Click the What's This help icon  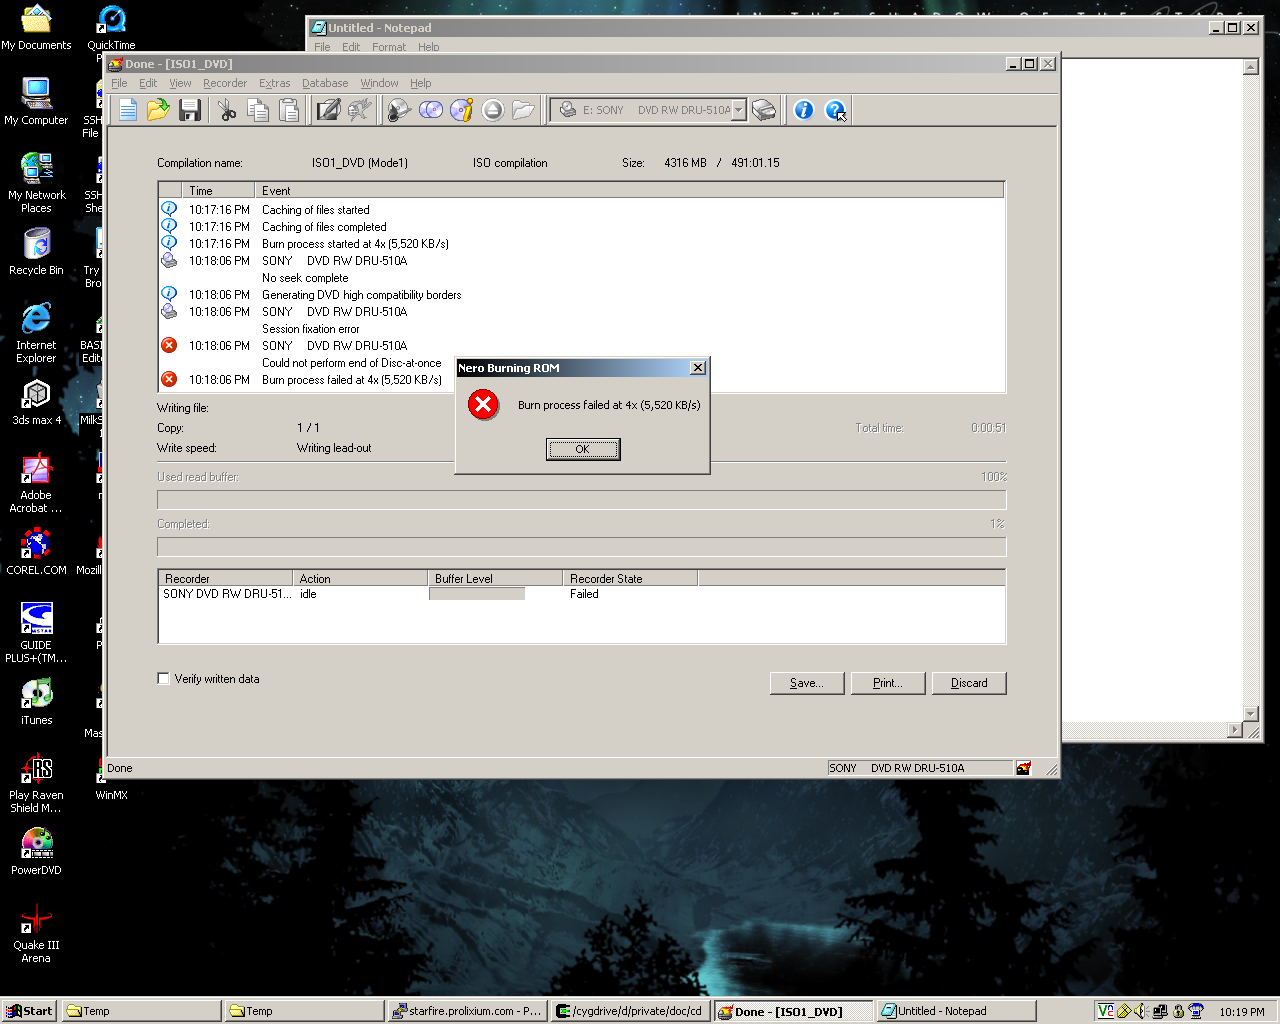835,110
